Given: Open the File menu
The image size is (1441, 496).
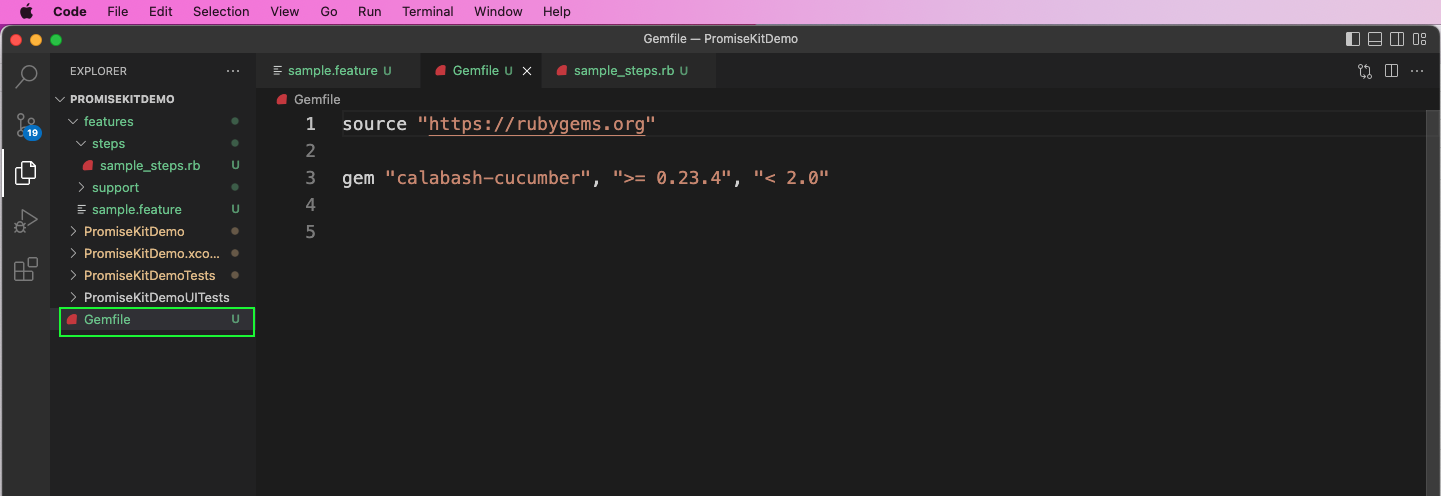Looking at the screenshot, I should tap(118, 12).
